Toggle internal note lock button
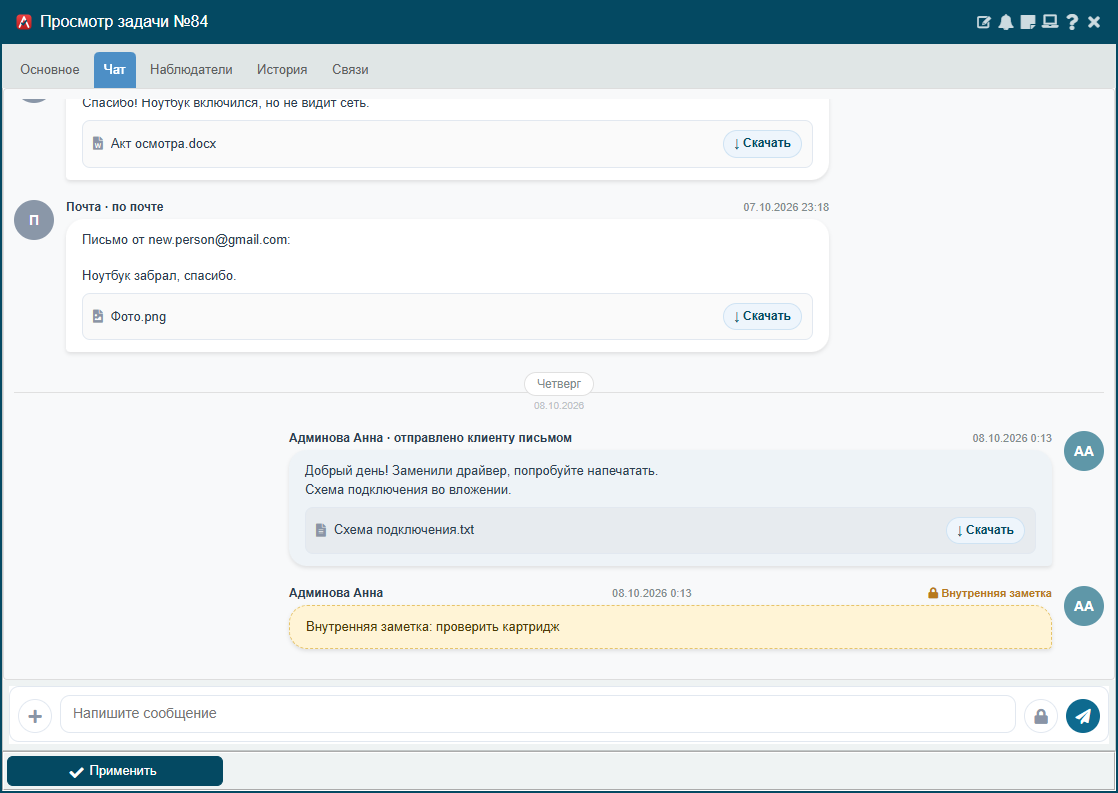The image size is (1118, 793). pos(1040,715)
